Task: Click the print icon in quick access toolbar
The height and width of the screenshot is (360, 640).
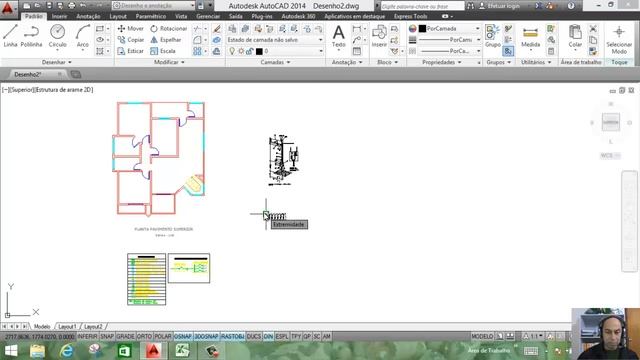Action: [x=71, y=6]
